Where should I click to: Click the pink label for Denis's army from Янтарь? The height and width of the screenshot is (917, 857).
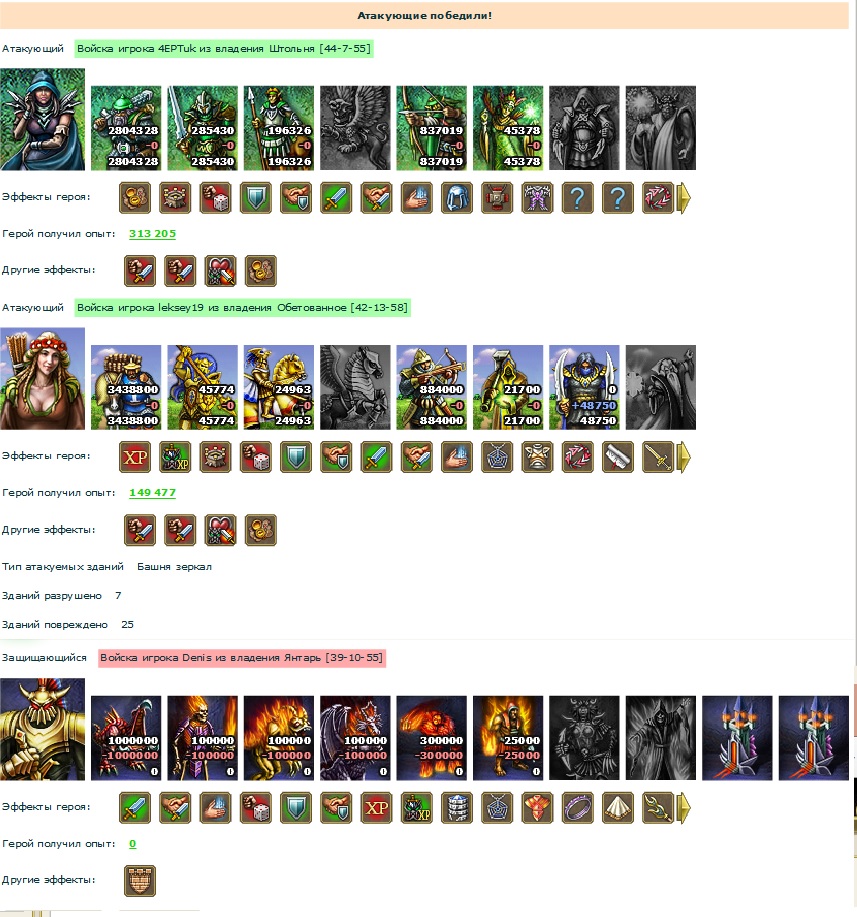click(x=242, y=657)
